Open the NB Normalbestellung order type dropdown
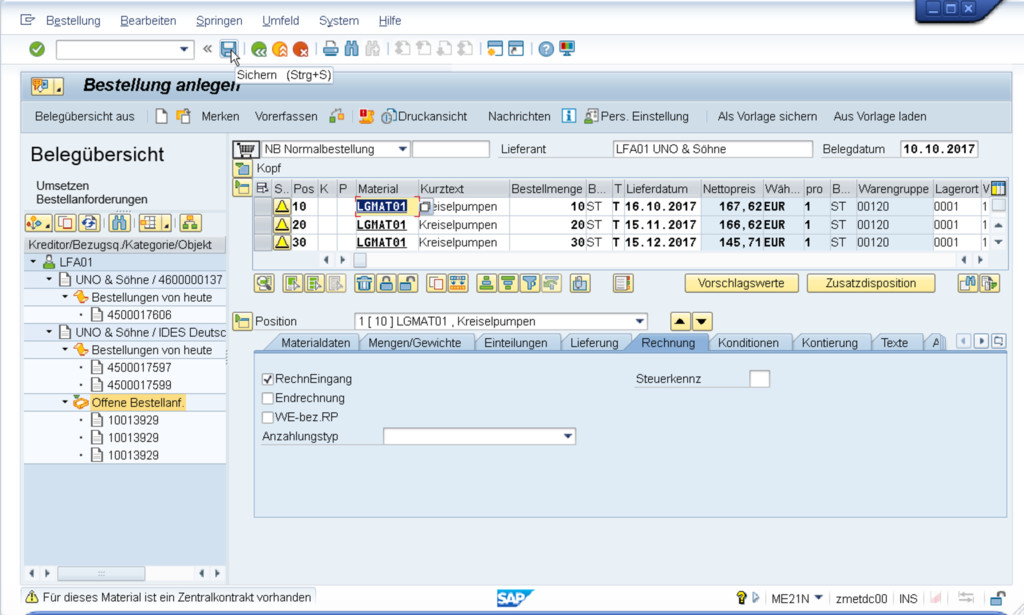 click(402, 150)
